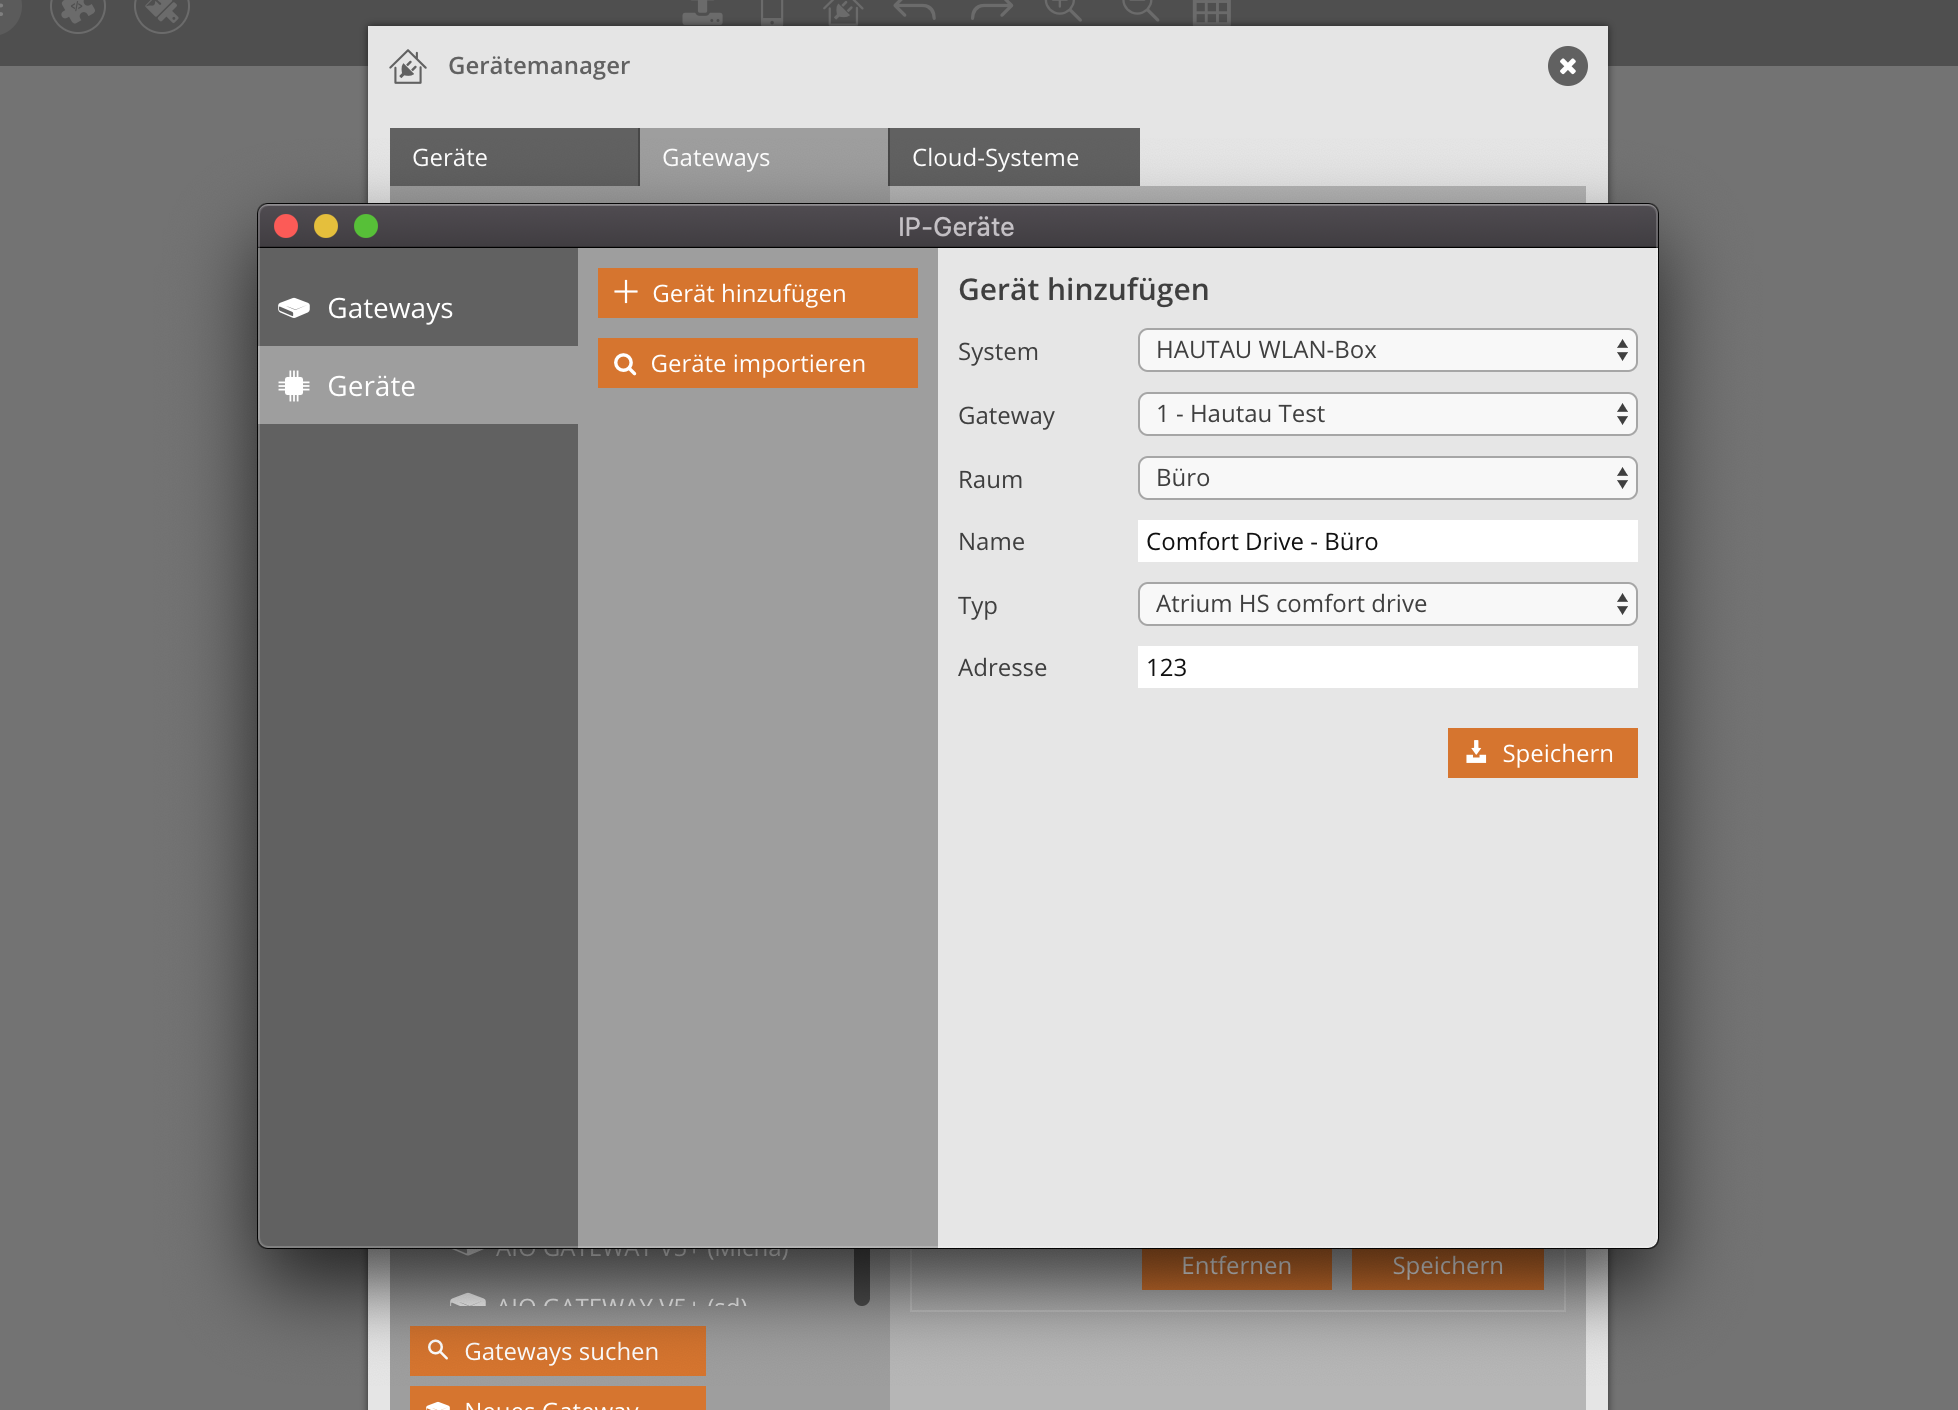Click the undo arrow in the top toolbar
The width and height of the screenshot is (1958, 1410).
click(914, 11)
